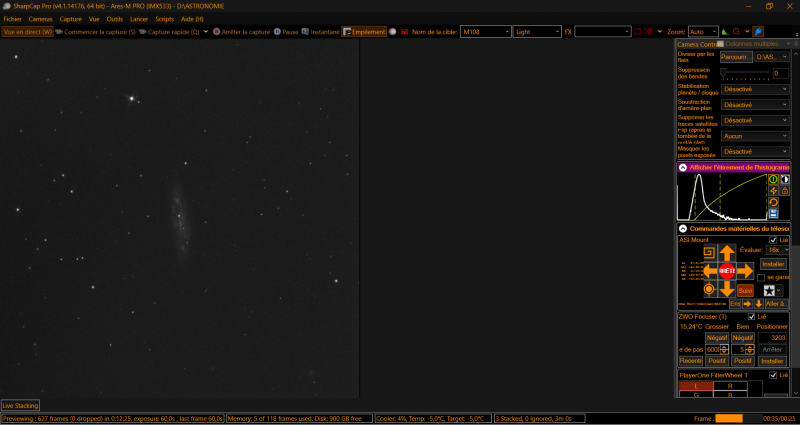This screenshot has height=425, width=800.
Task: Click the histogram reset circular arrow icon
Action: (773, 202)
